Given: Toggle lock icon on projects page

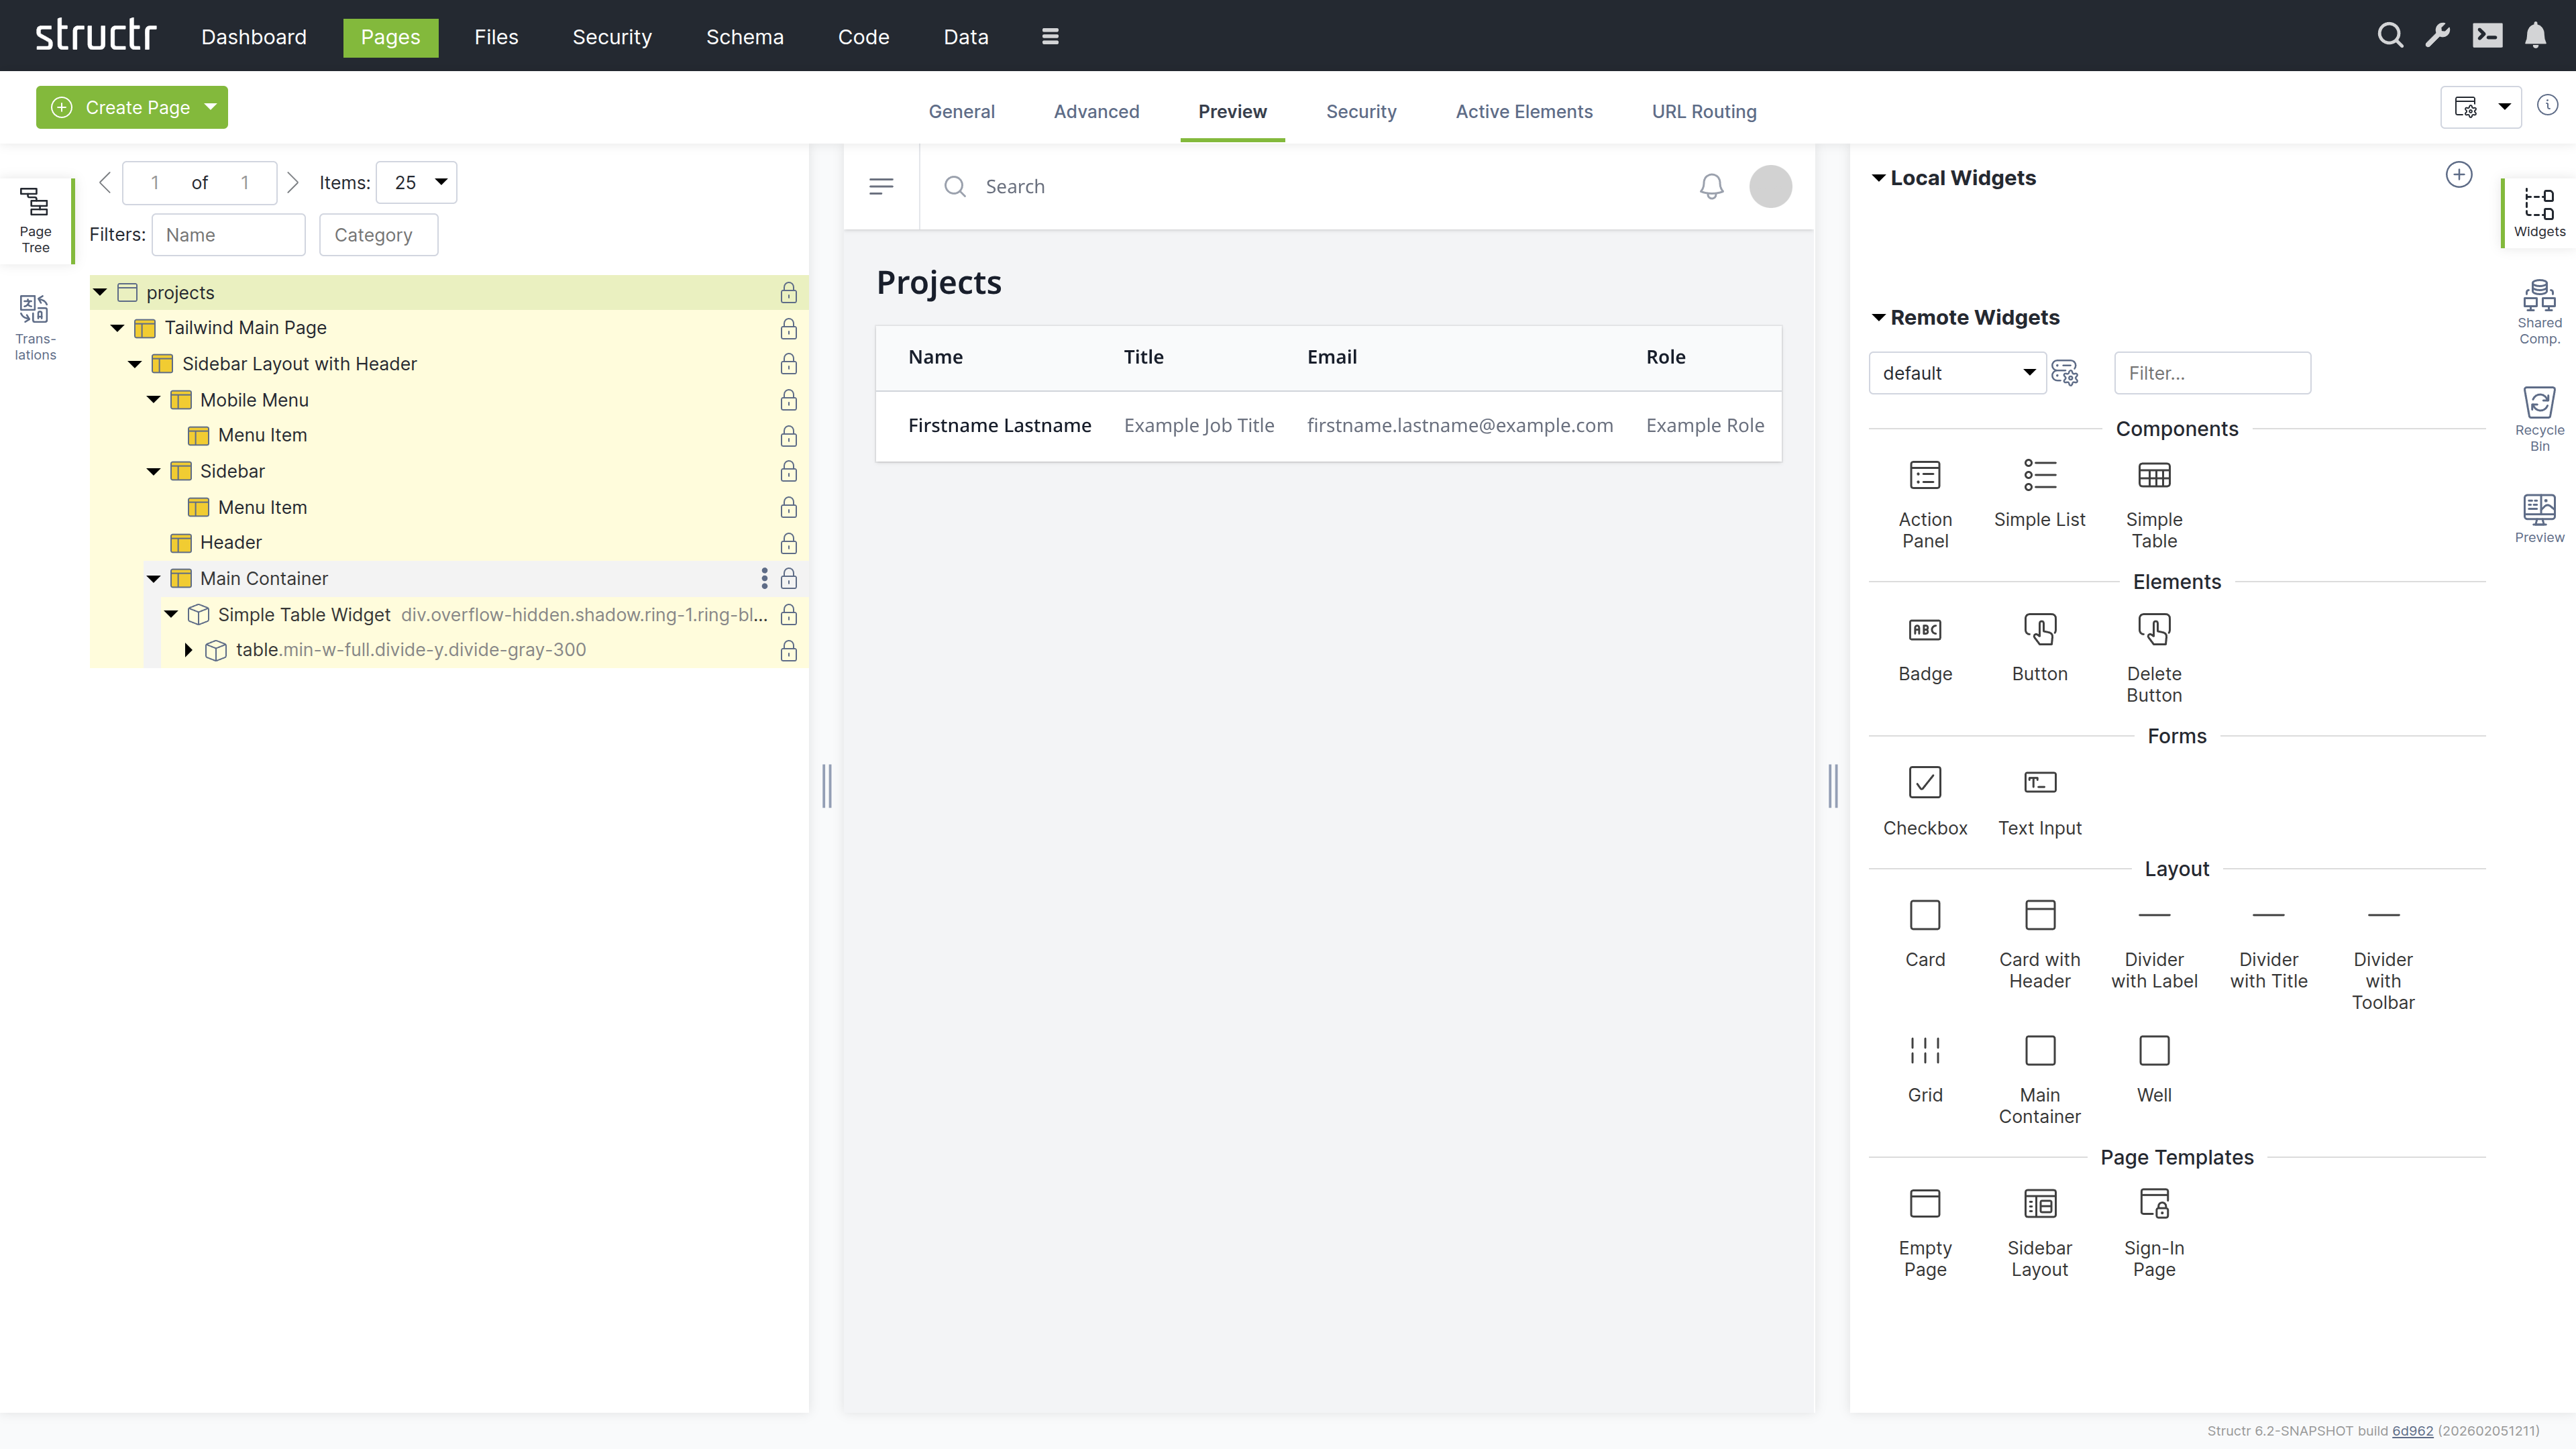Looking at the screenshot, I should pos(788,293).
